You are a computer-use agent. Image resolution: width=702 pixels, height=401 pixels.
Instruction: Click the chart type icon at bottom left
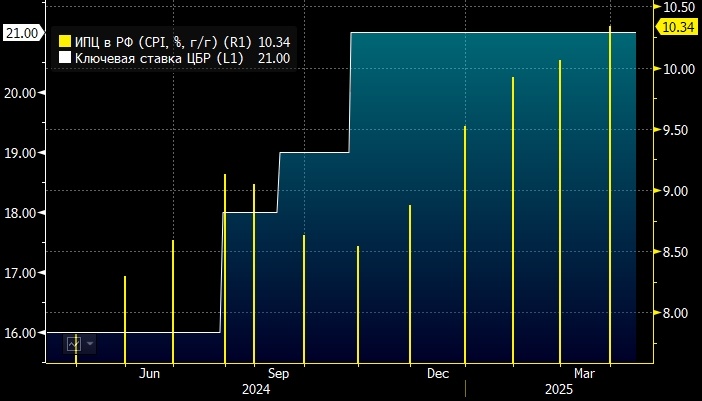(x=74, y=344)
